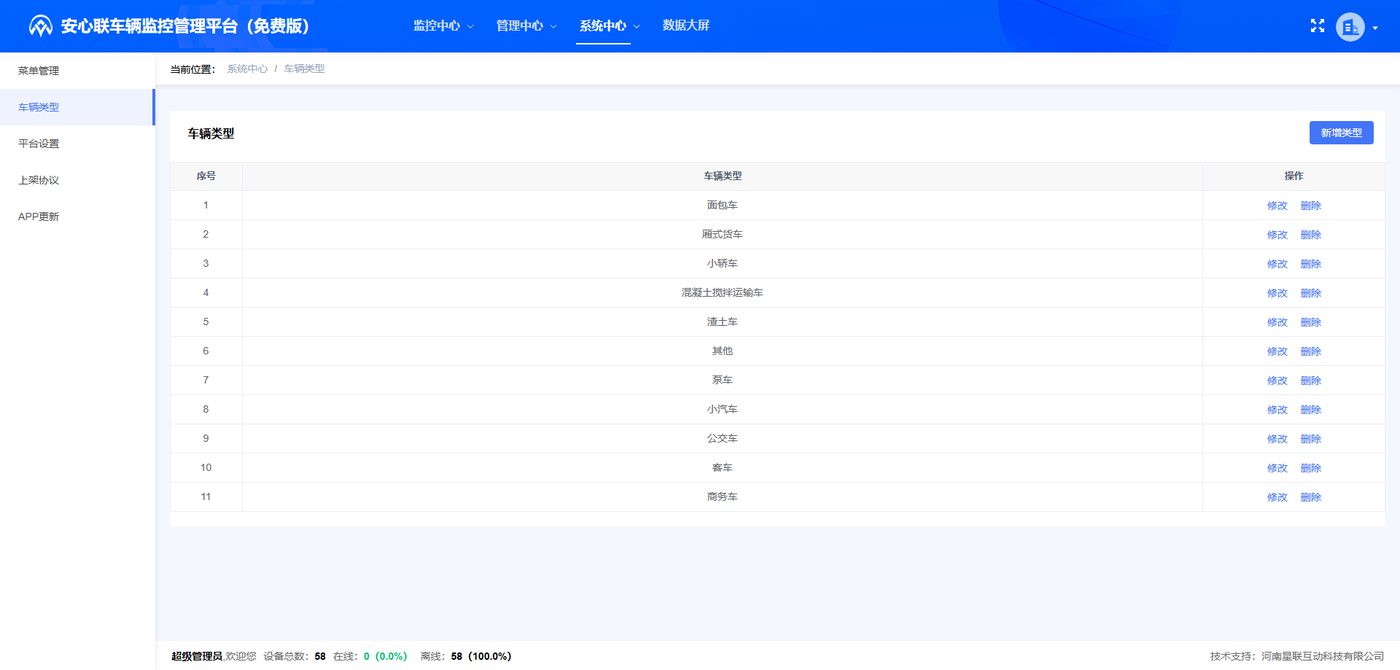Image resolution: width=1400 pixels, height=670 pixels.
Task: Click 修改 for the 小汽车 row
Action: (1277, 409)
